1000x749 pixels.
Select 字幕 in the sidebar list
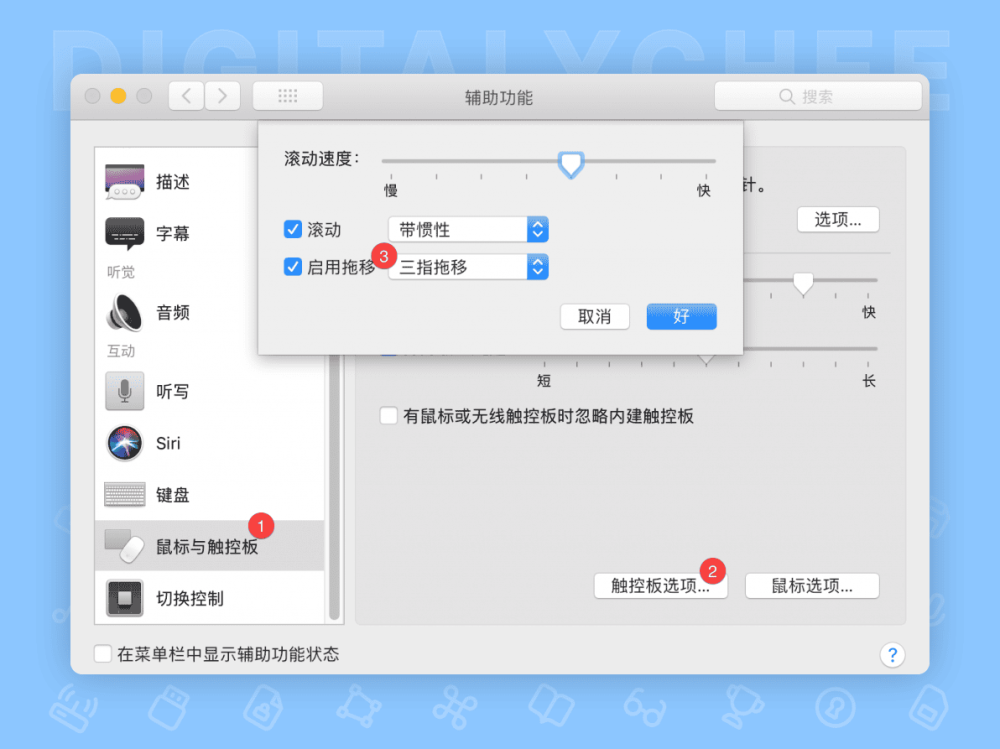210,234
